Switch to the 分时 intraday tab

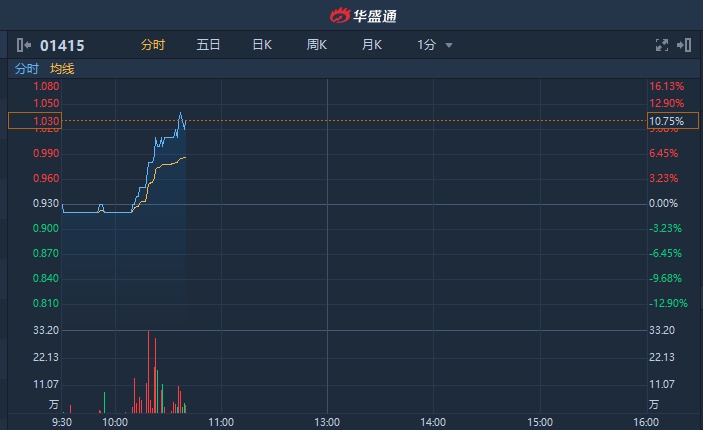152,45
